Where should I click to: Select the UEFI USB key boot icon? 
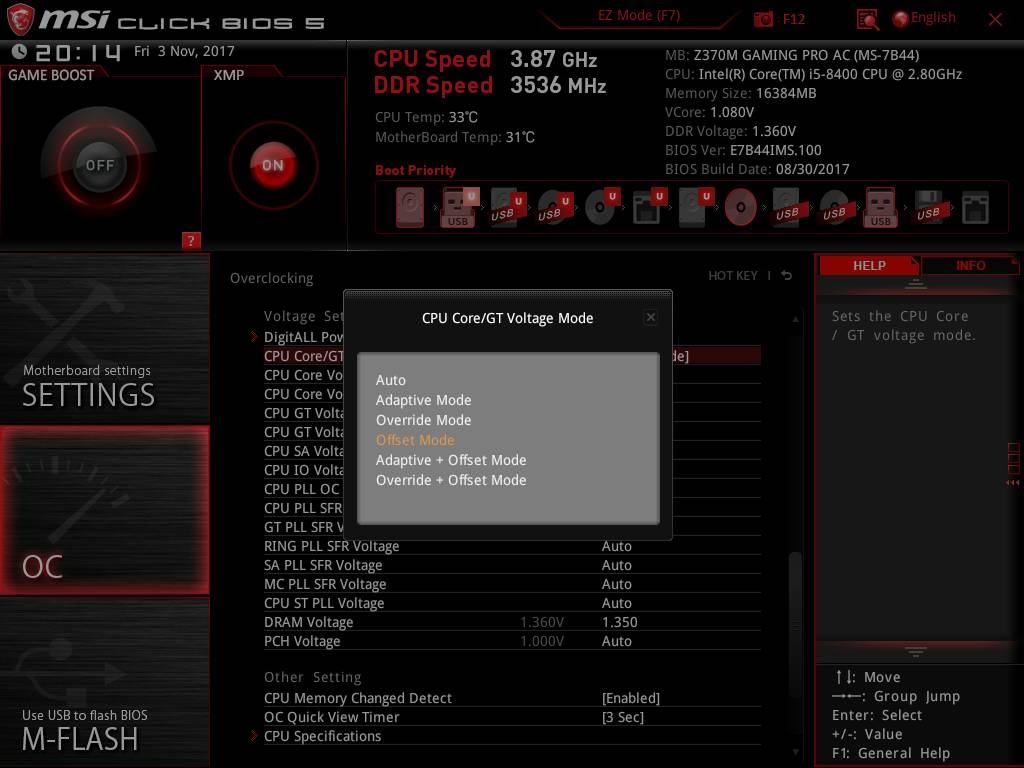click(458, 207)
